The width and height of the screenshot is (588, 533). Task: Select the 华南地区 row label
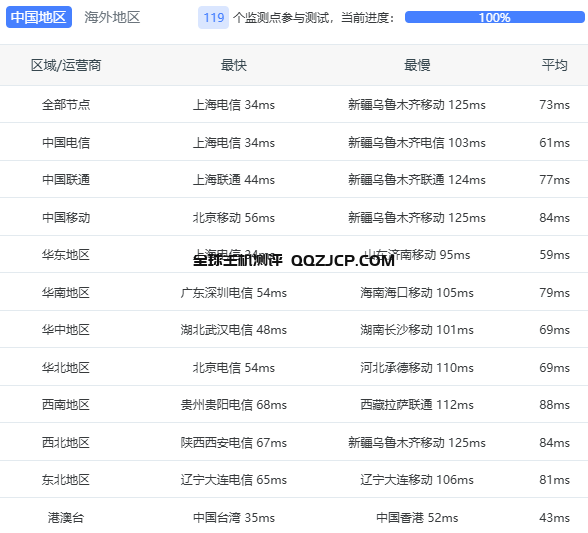coord(66,293)
